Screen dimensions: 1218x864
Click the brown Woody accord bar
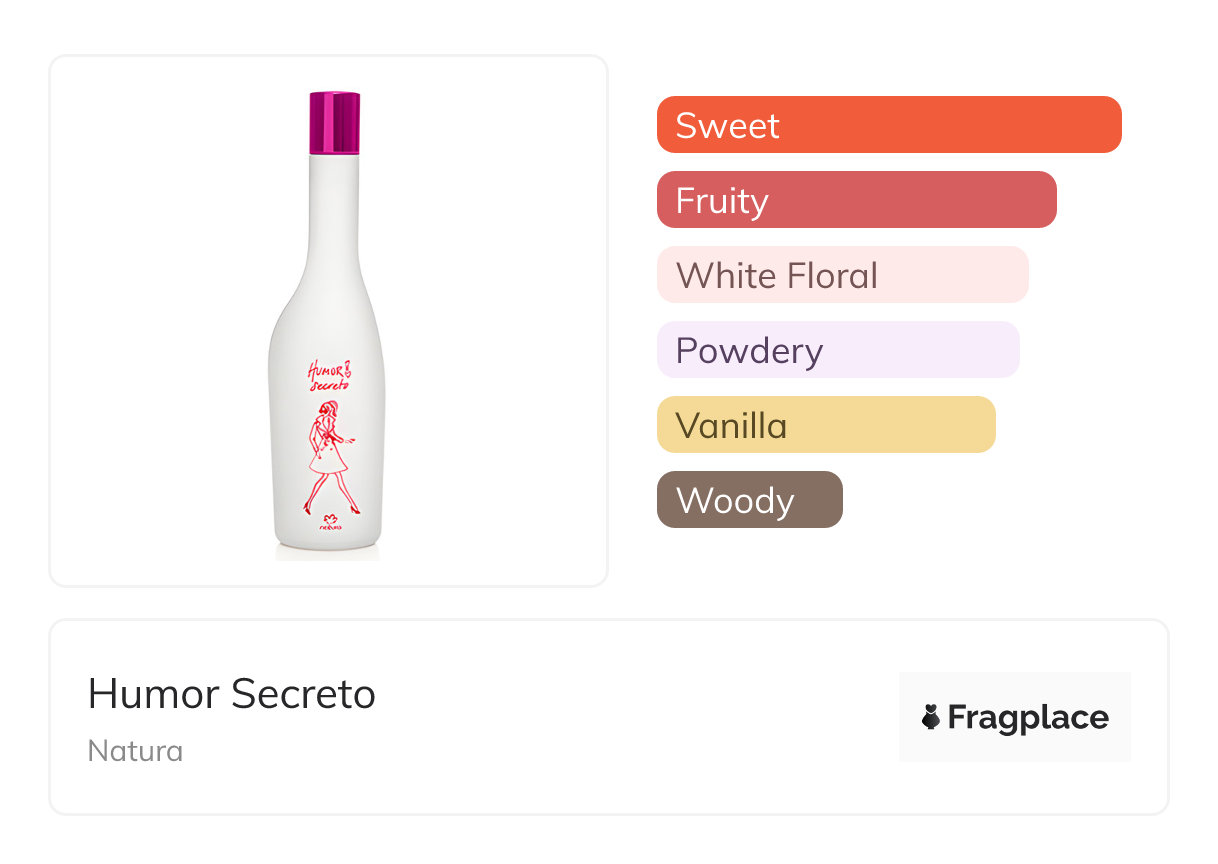pyautogui.click(x=749, y=500)
